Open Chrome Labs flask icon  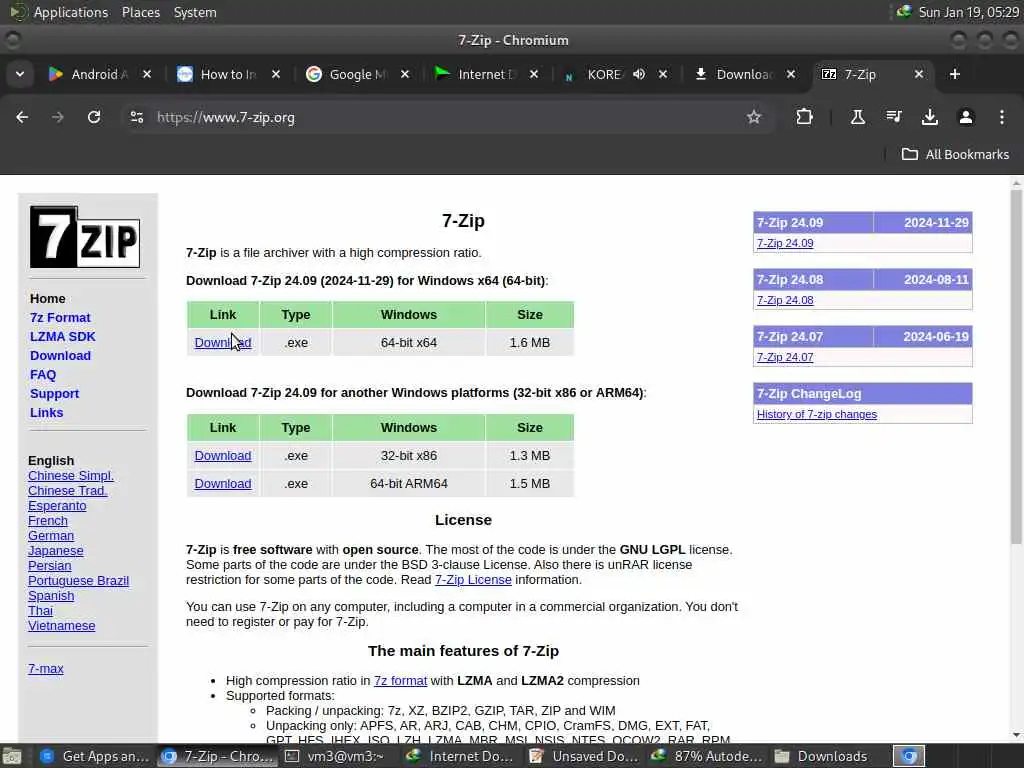[857, 117]
